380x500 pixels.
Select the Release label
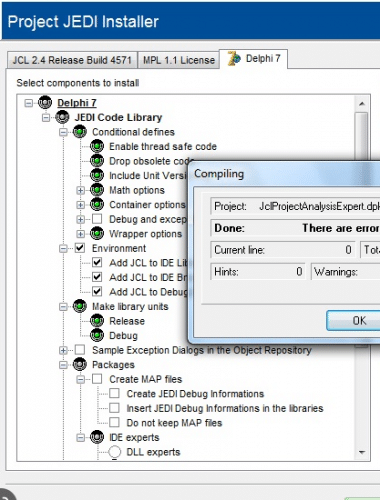tap(127, 321)
